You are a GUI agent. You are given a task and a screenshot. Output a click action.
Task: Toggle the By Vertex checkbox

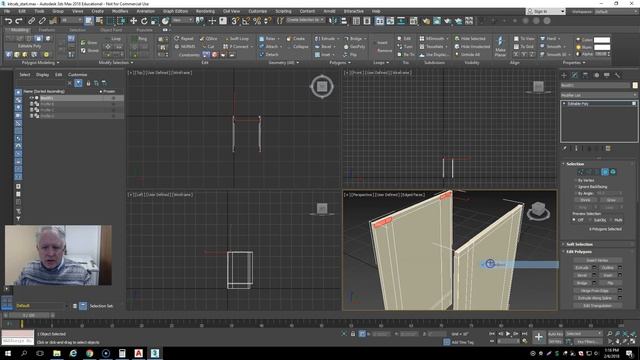pyautogui.click(x=576, y=180)
